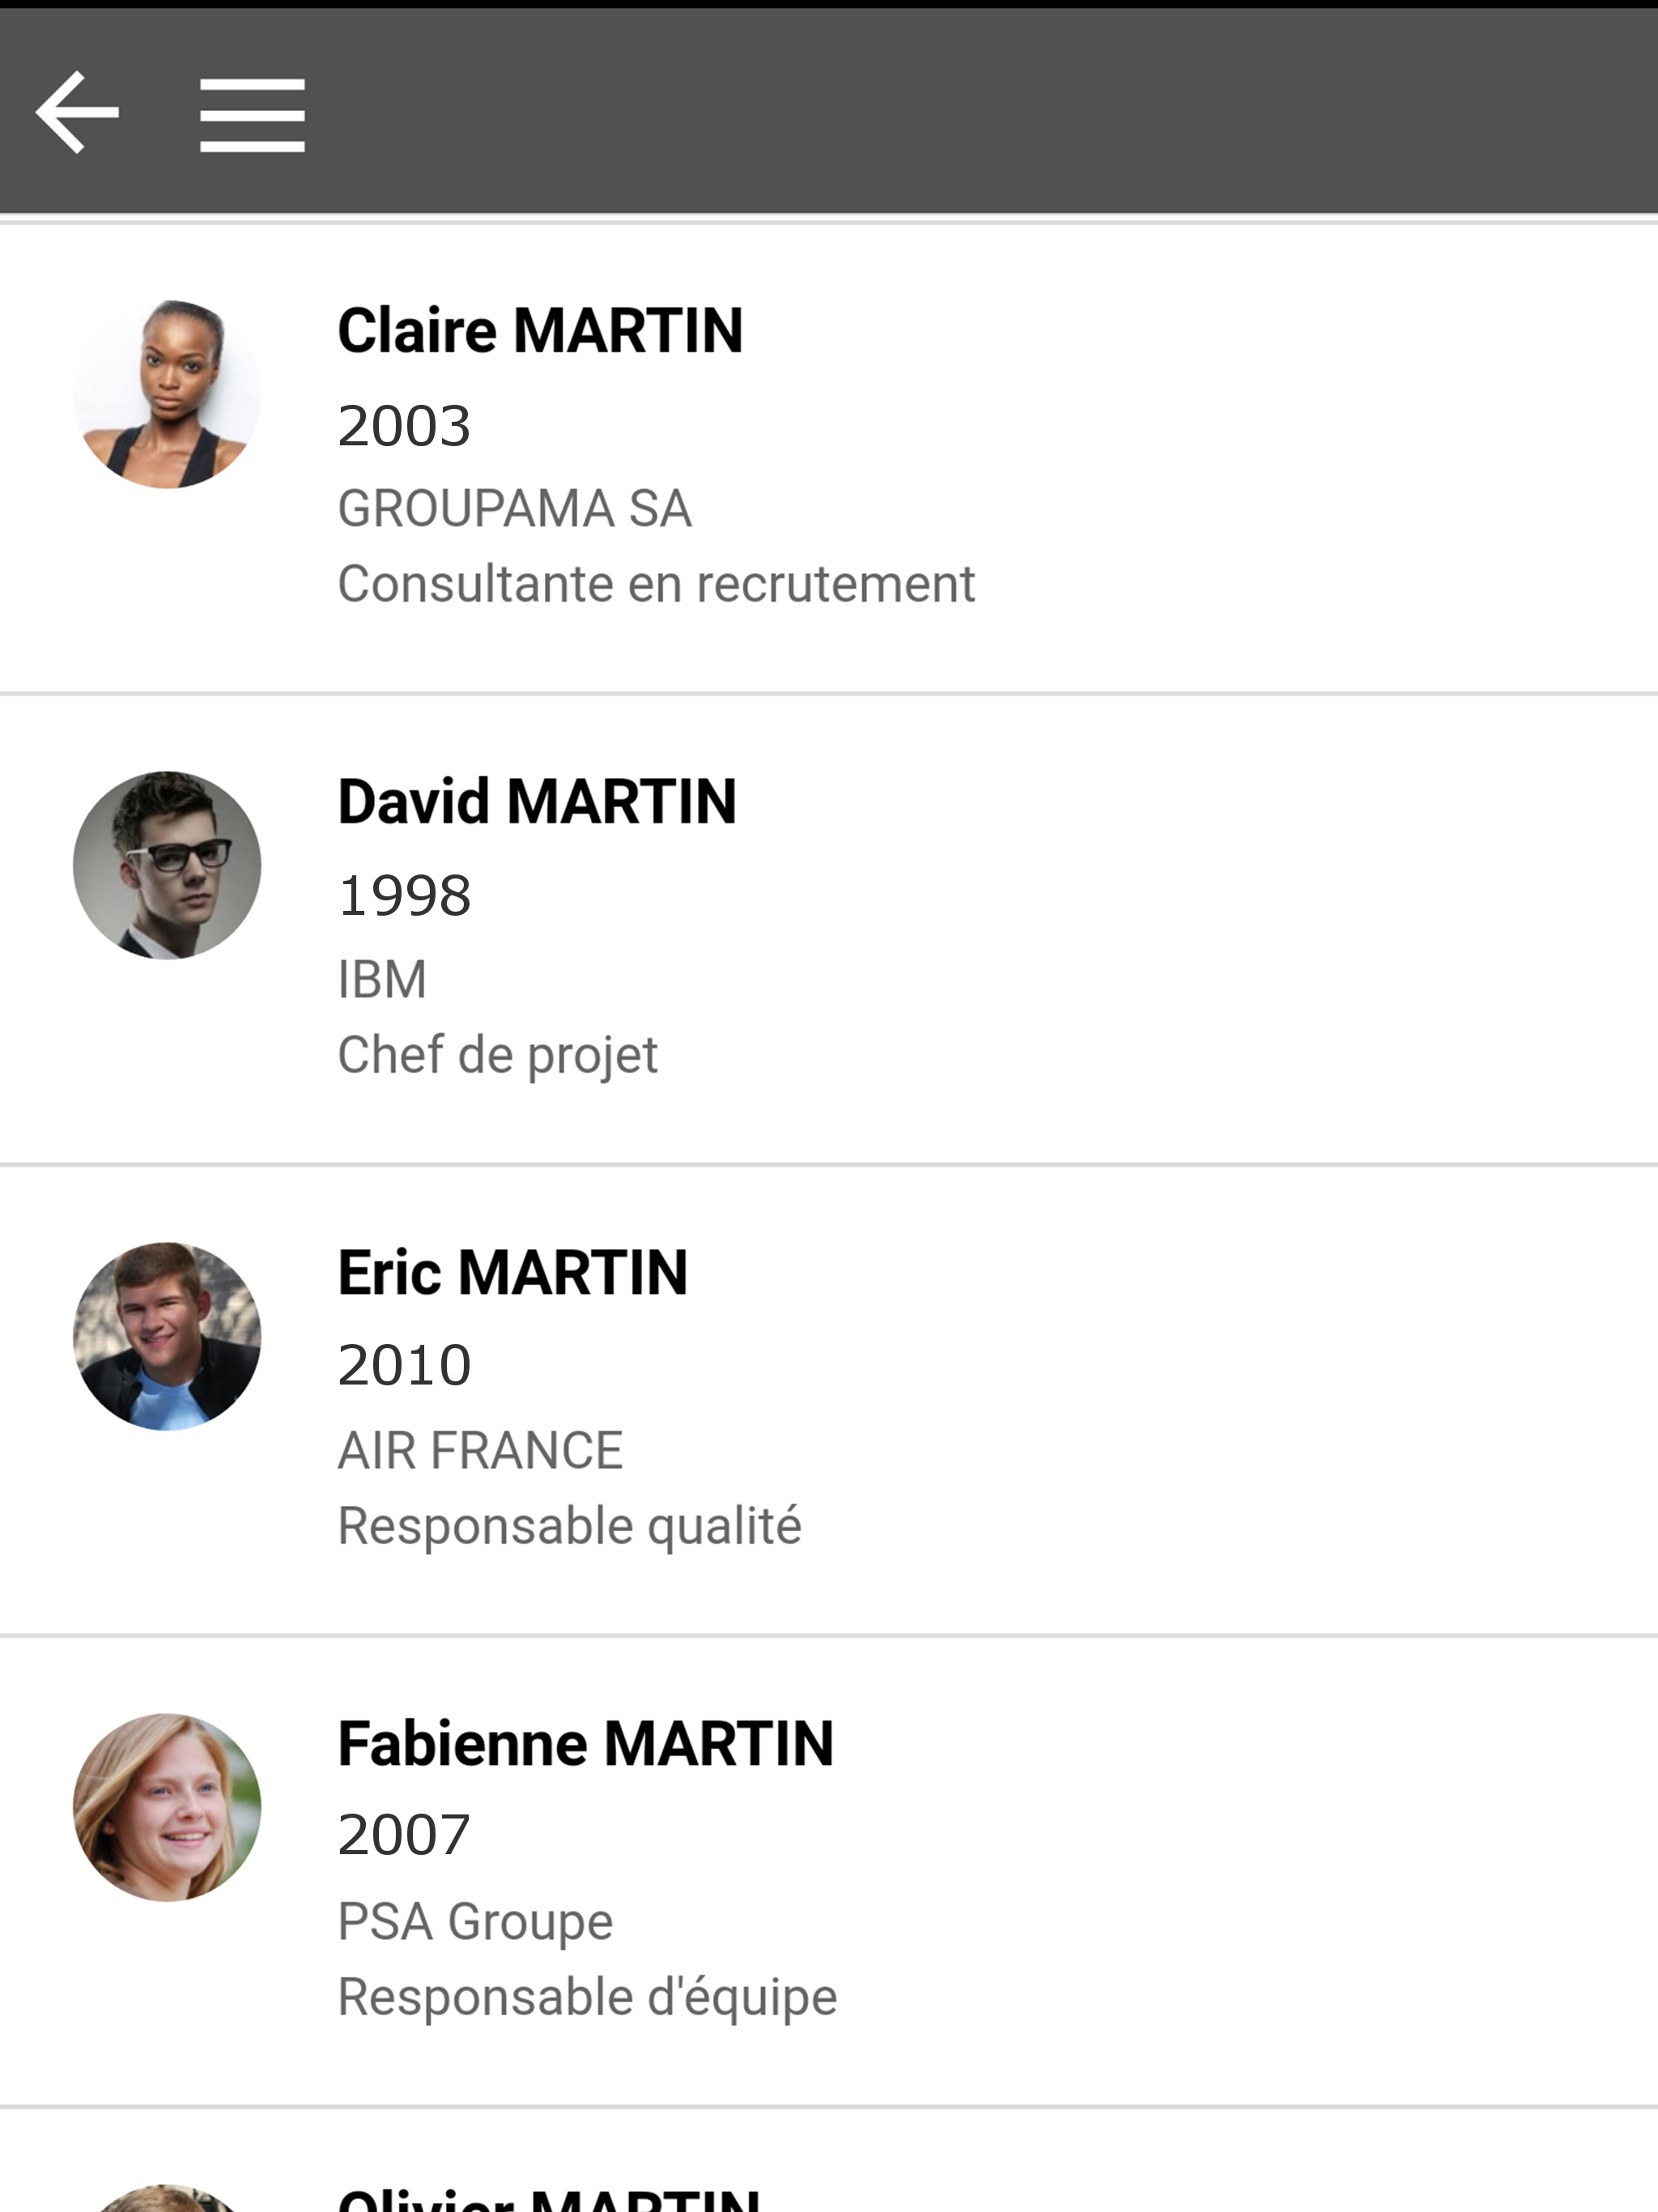Click the Responsable qualité job title
This screenshot has width=1658, height=2212.
569,1527
